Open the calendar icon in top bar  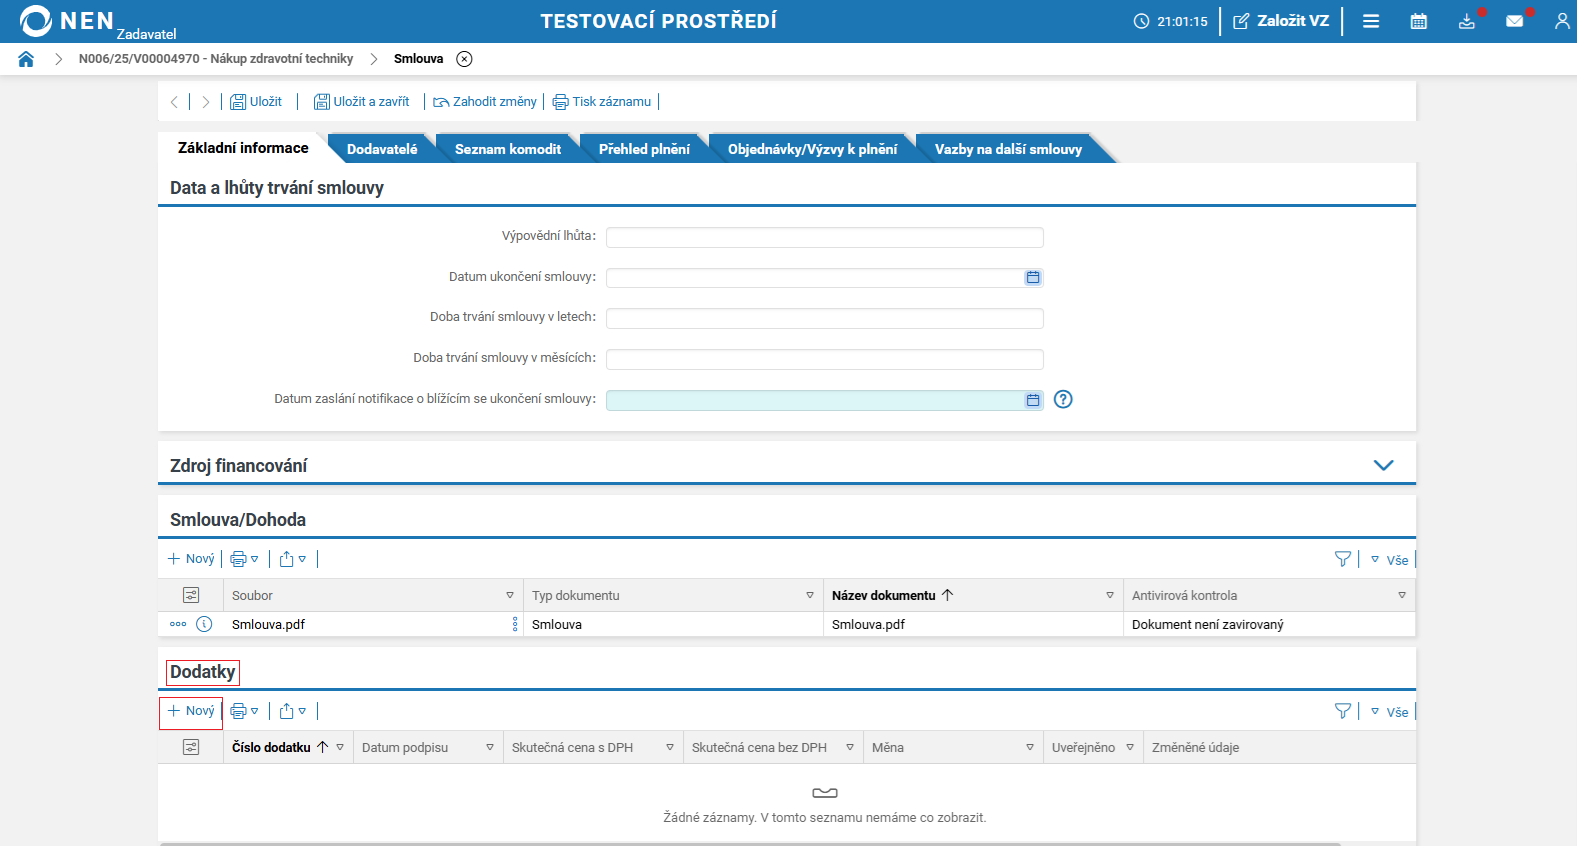[x=1418, y=21]
